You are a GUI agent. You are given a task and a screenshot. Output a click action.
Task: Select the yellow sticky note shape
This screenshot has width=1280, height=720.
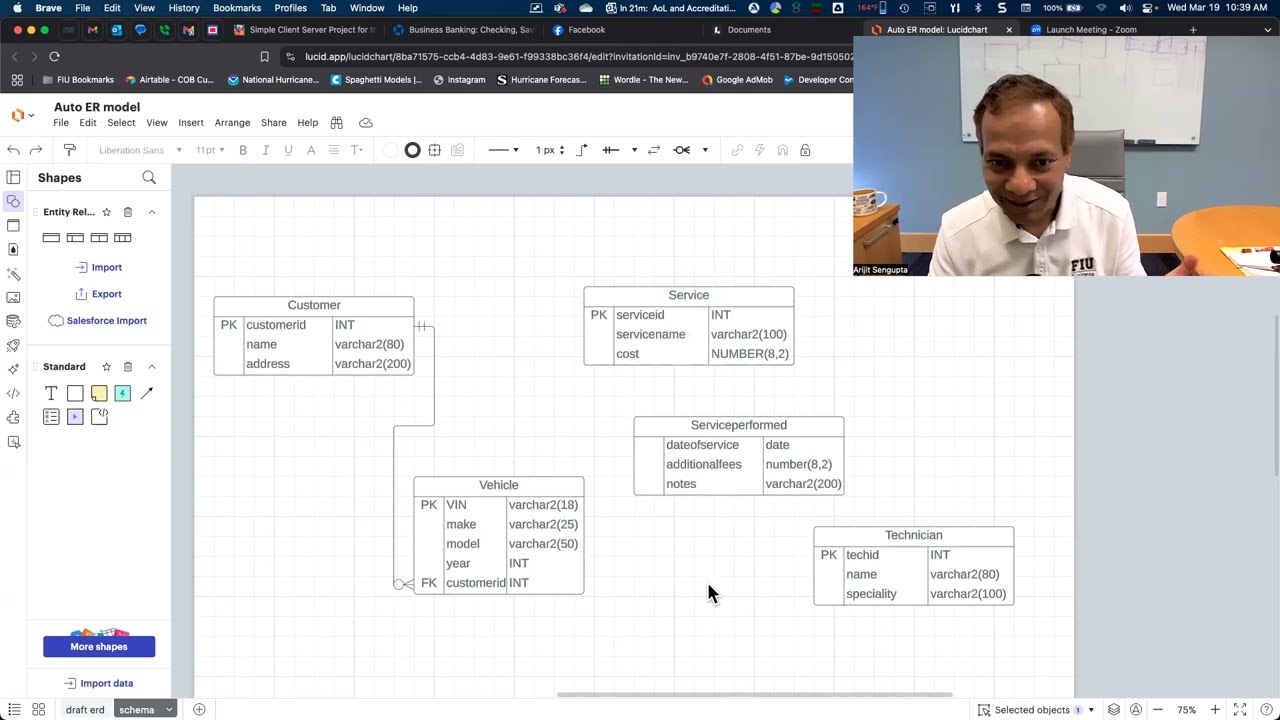click(99, 393)
